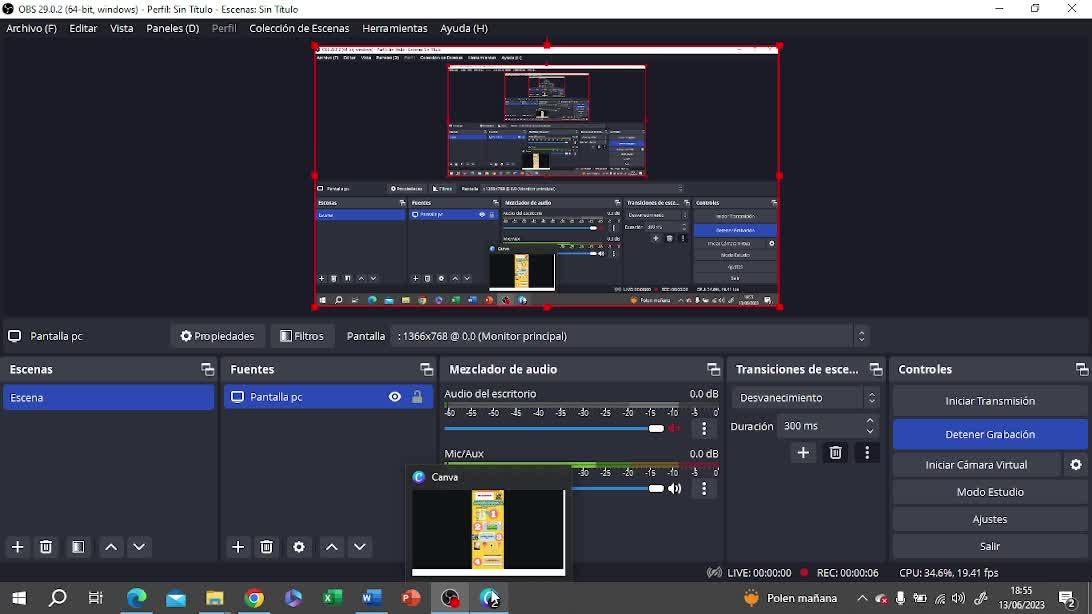Screen dimensions: 1092x614
Task: Open Audio del escritorio options menu
Action: (704, 429)
